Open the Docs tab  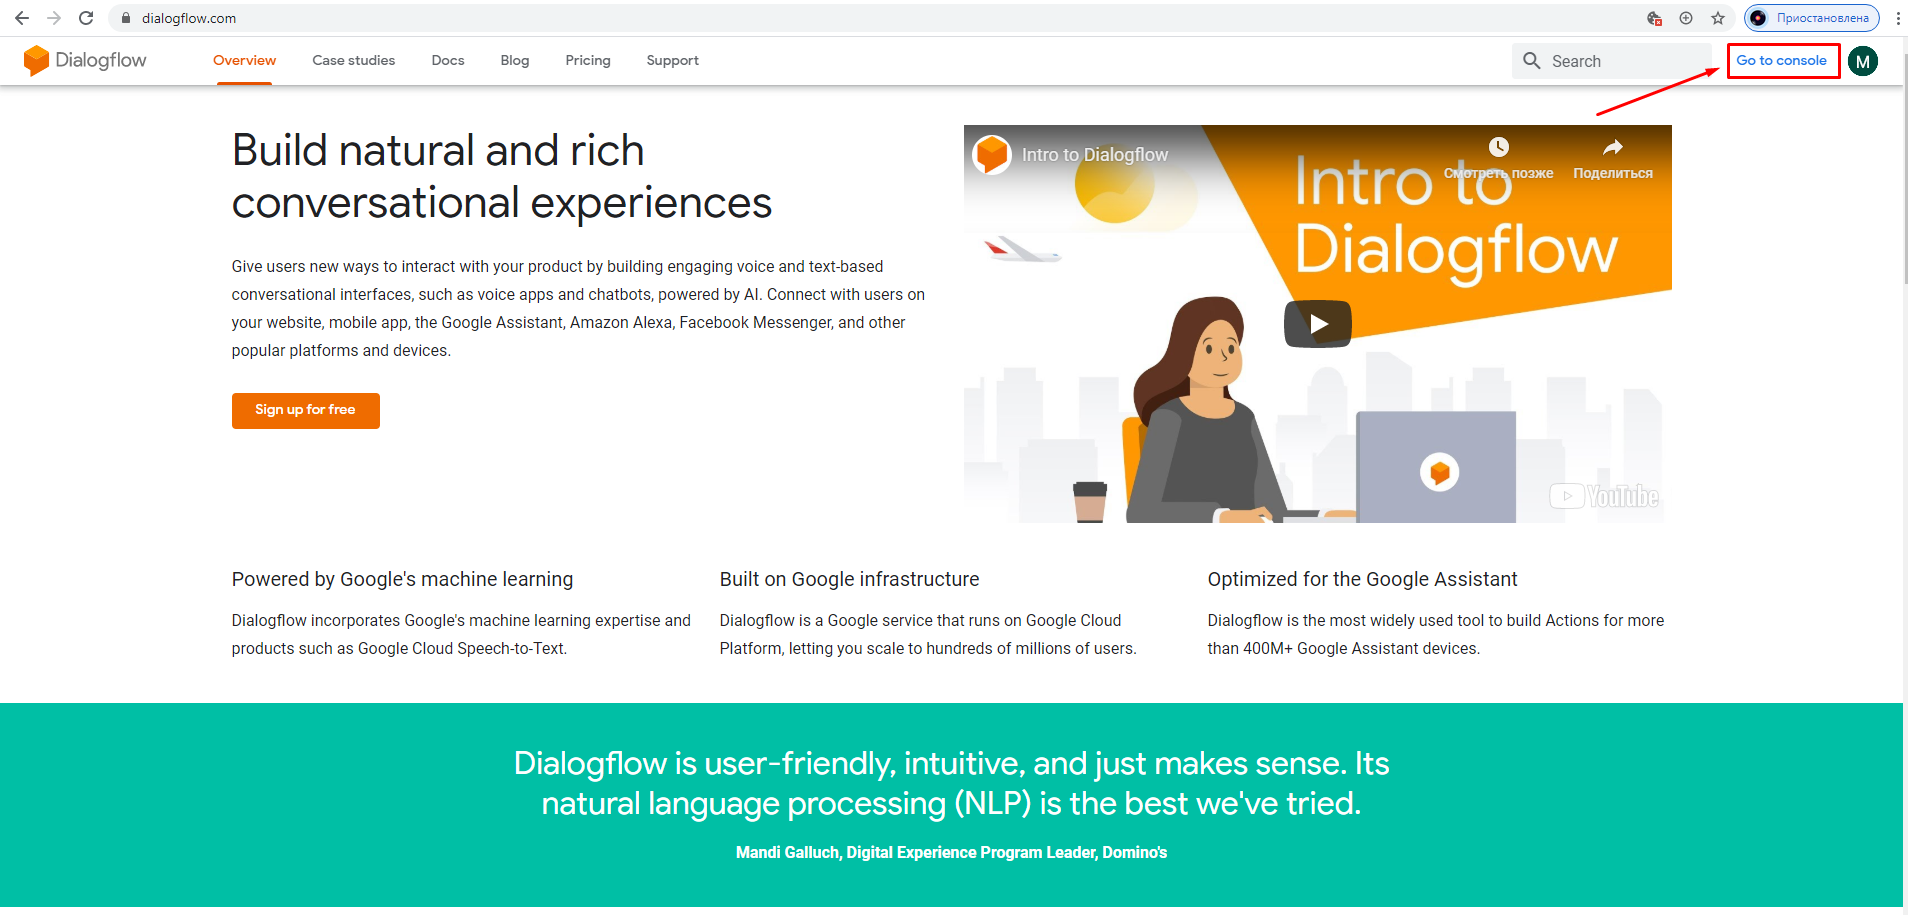coord(448,60)
